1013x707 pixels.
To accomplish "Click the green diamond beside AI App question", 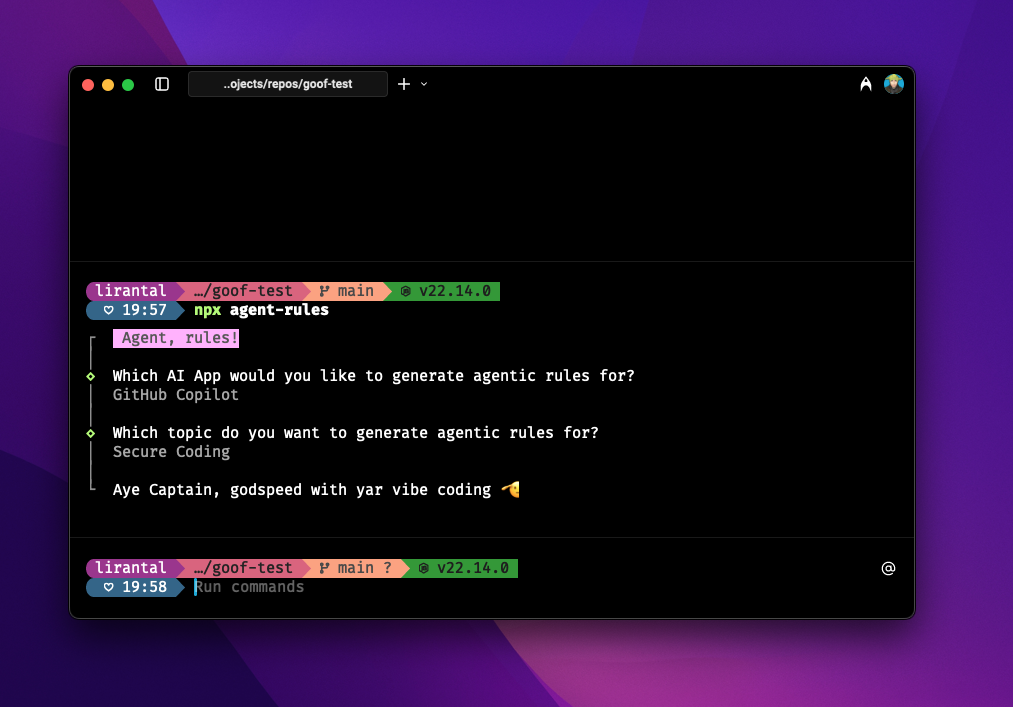I will tap(91, 376).
